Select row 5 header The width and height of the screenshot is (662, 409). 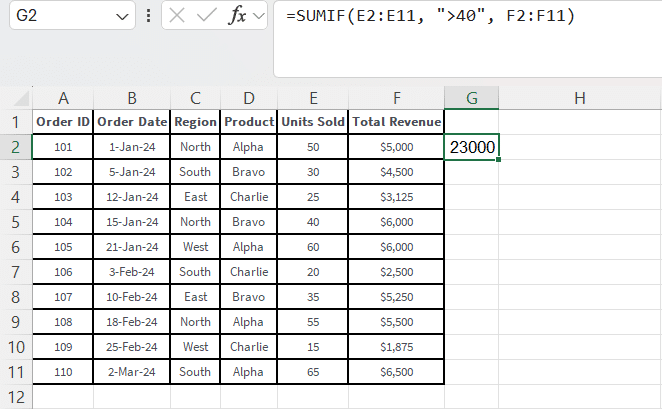(x=16, y=222)
